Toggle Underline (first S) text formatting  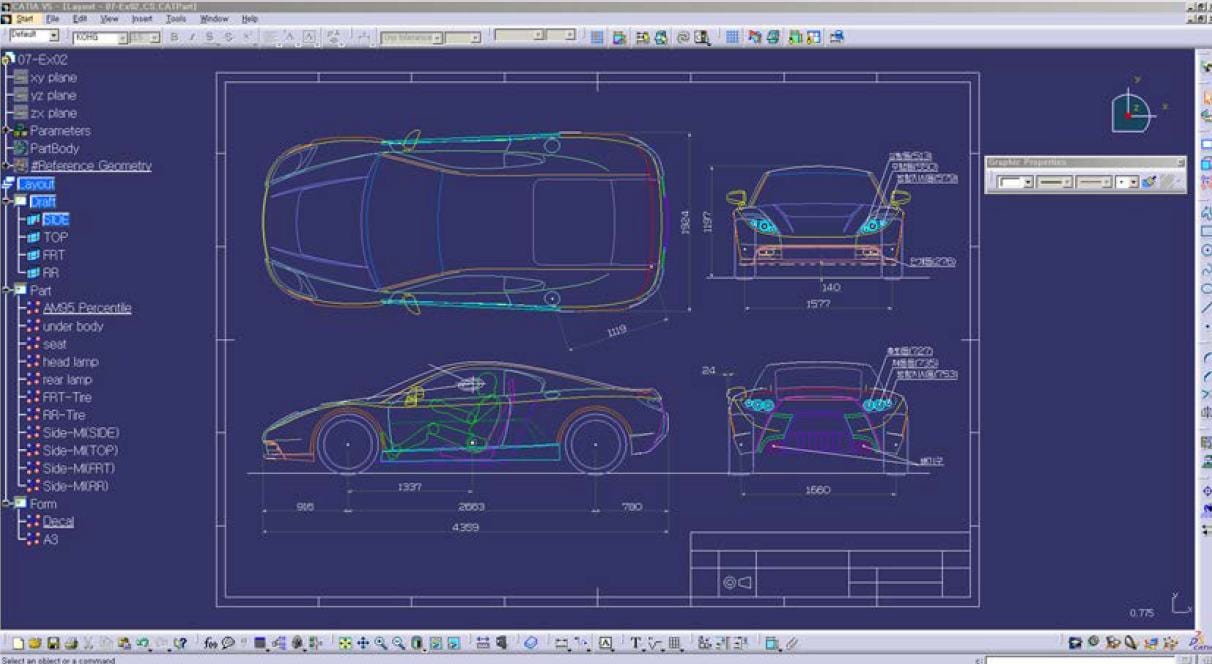click(210, 37)
